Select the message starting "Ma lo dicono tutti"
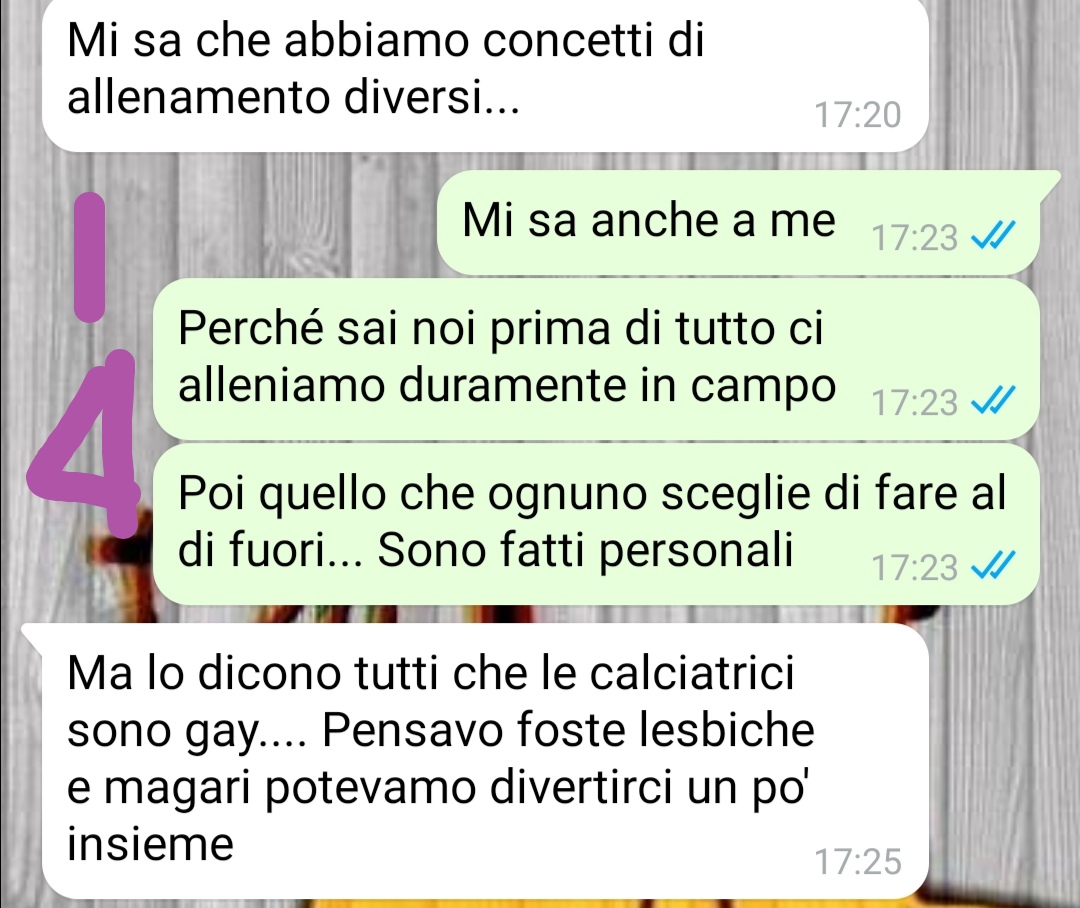Image resolution: width=1080 pixels, height=908 pixels. click(475, 761)
